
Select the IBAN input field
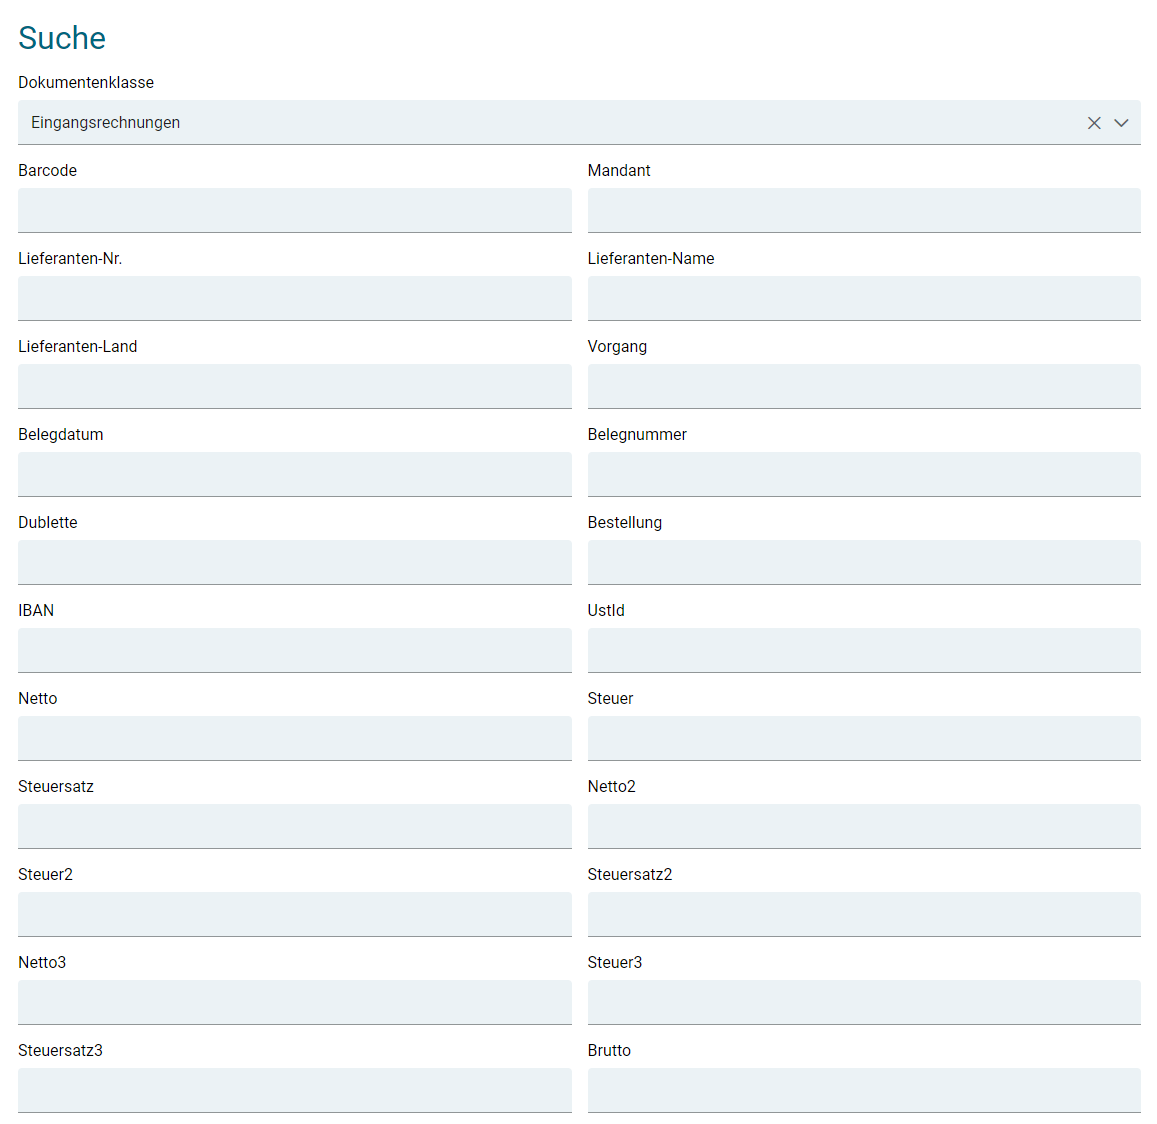[x=294, y=650]
